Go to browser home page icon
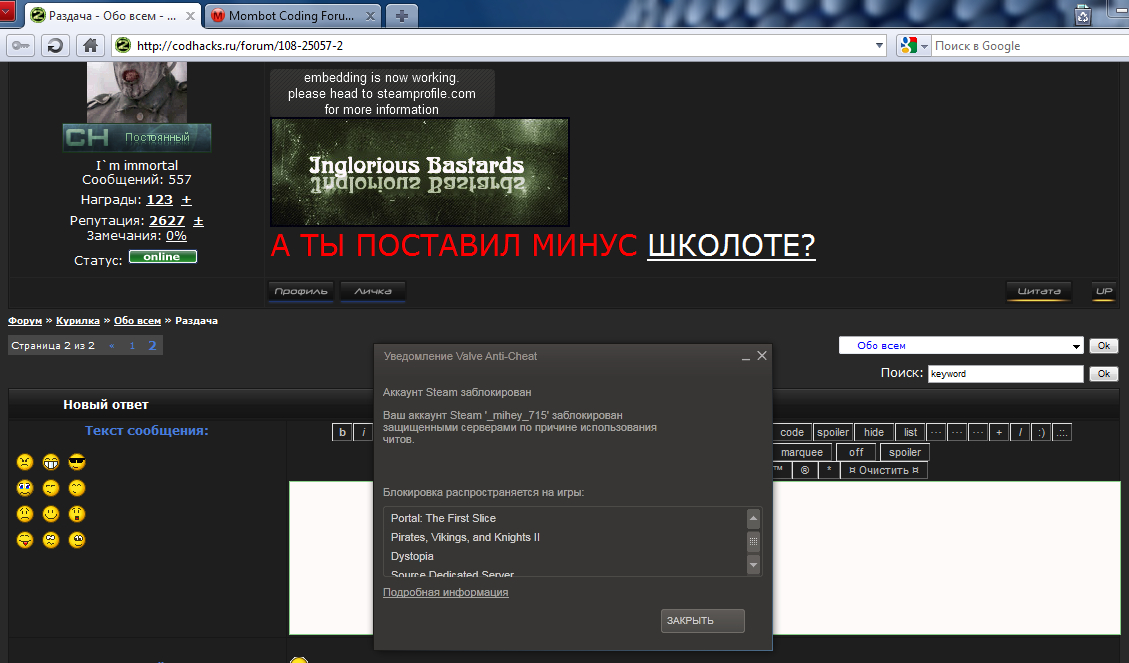 [x=90, y=45]
